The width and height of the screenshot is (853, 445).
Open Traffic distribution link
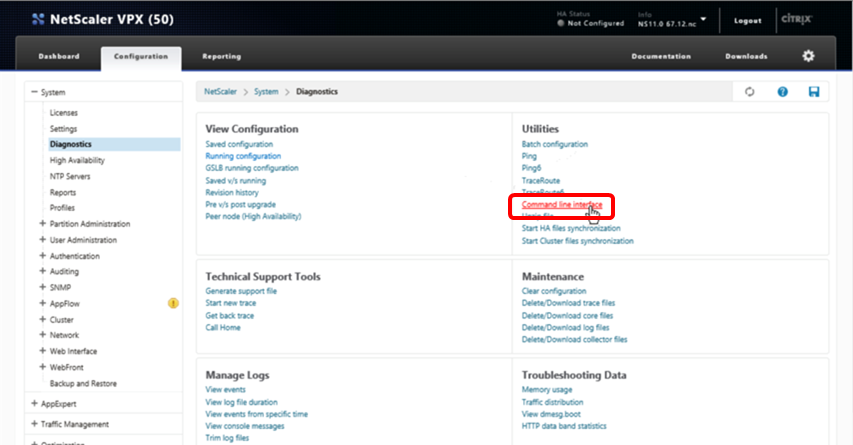pos(552,402)
